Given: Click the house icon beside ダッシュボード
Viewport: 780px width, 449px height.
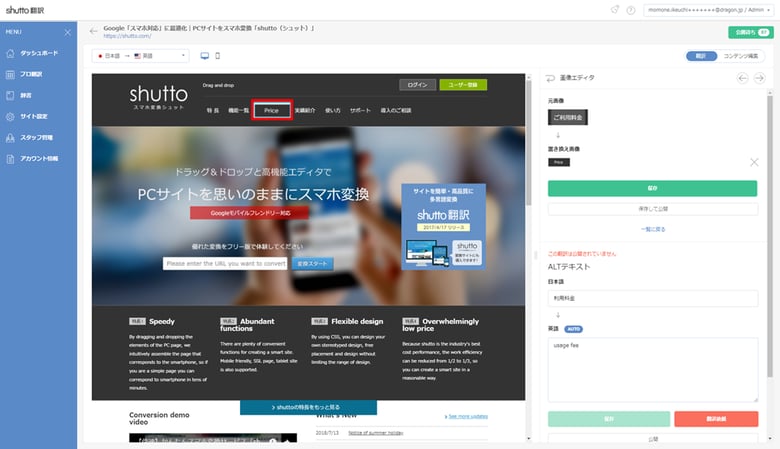Looking at the screenshot, I should click(x=10, y=53).
